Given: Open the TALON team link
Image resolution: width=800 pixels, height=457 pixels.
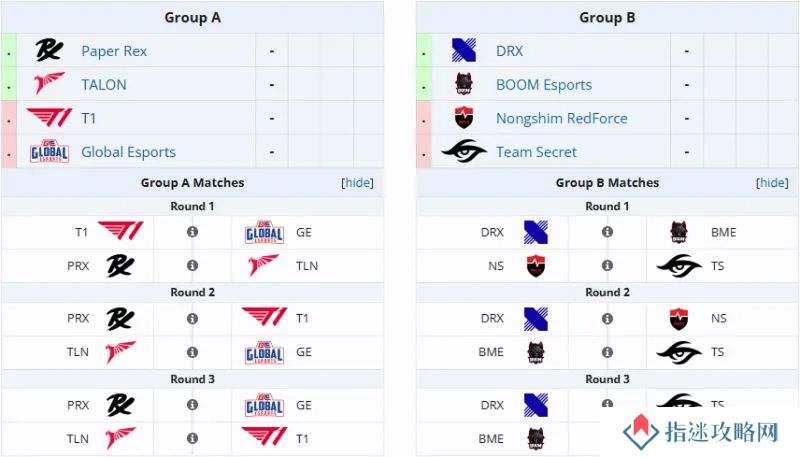Looking at the screenshot, I should coord(104,85).
